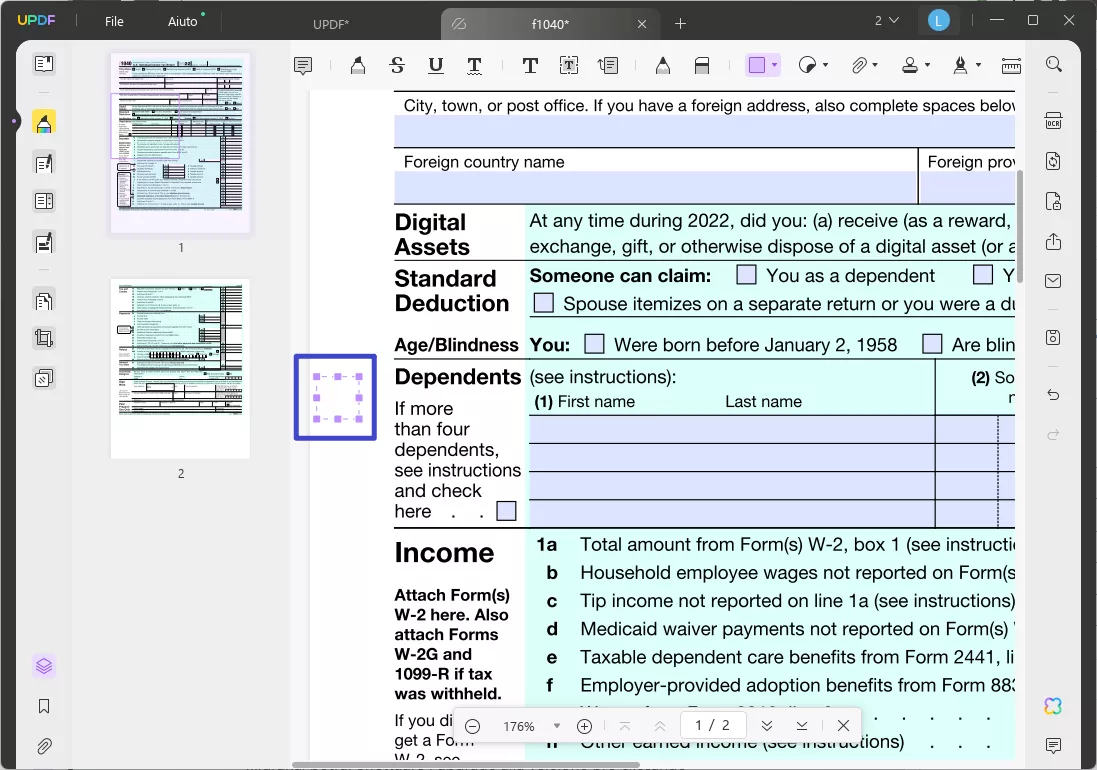This screenshot has height=770, width=1097.
Task: Click the Undo arrow in right sidebar
Action: pyautogui.click(x=1054, y=395)
